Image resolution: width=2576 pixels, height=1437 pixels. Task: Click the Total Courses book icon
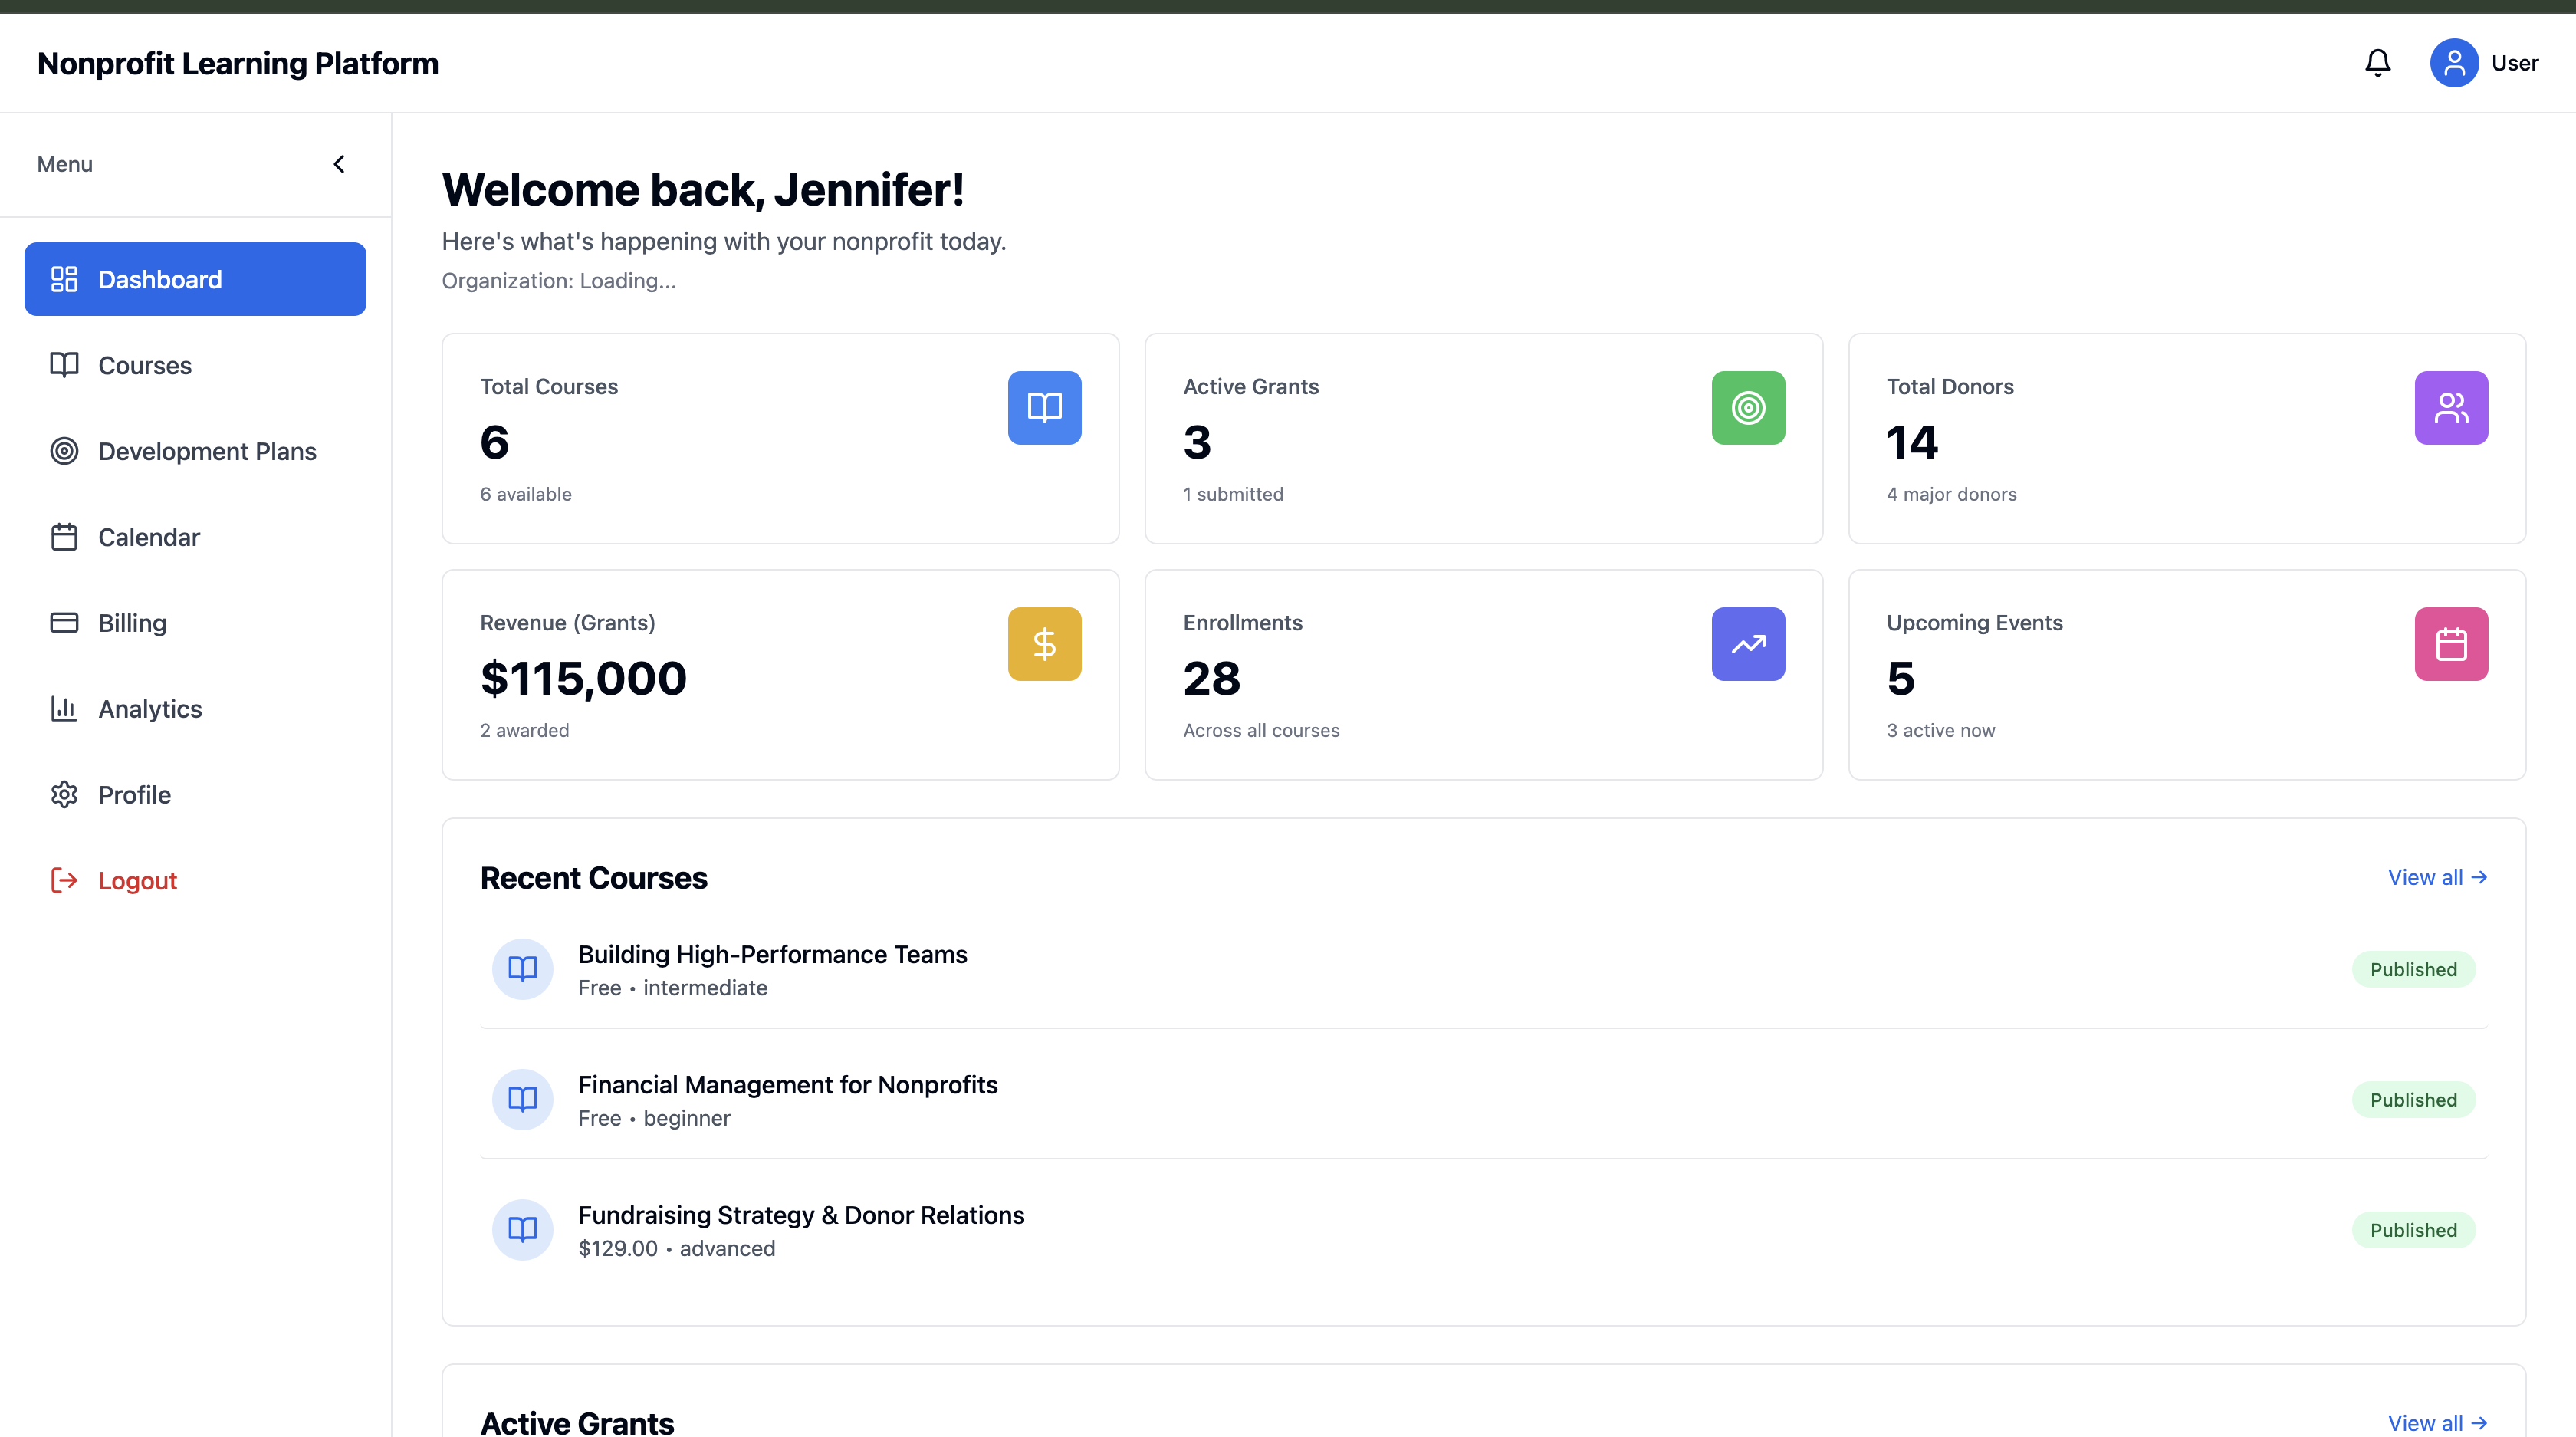1044,408
